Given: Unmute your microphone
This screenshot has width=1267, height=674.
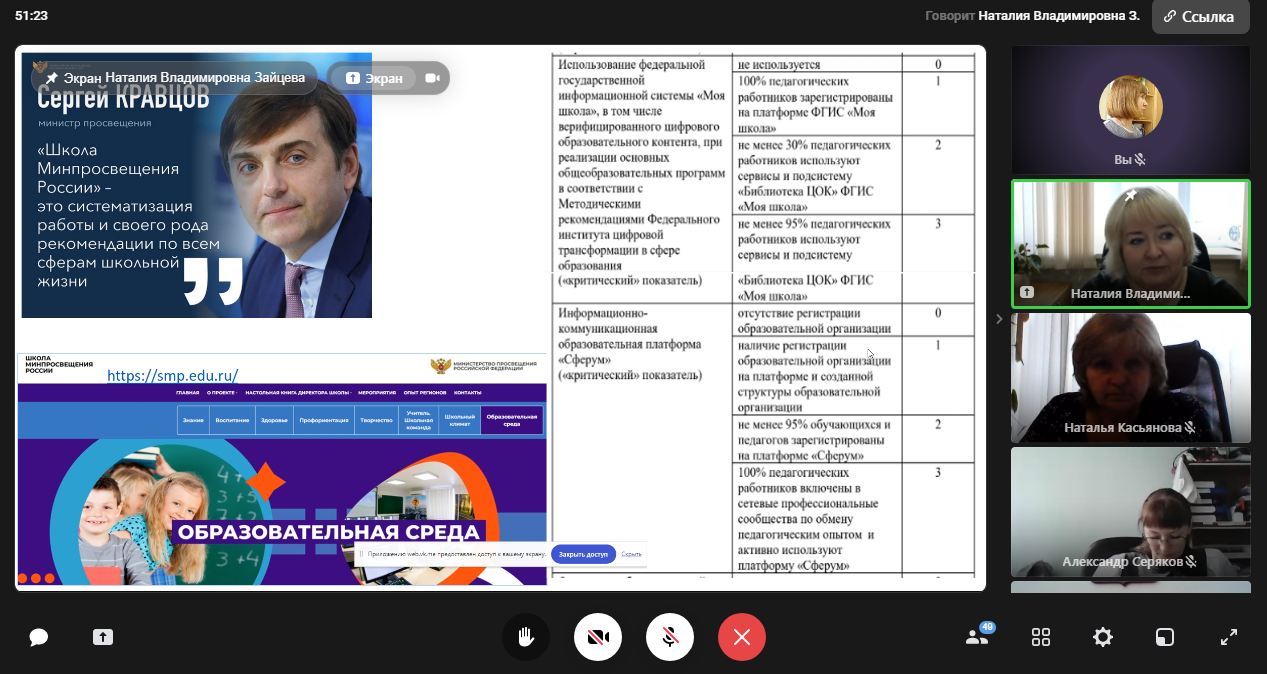Looking at the screenshot, I should [x=670, y=637].
